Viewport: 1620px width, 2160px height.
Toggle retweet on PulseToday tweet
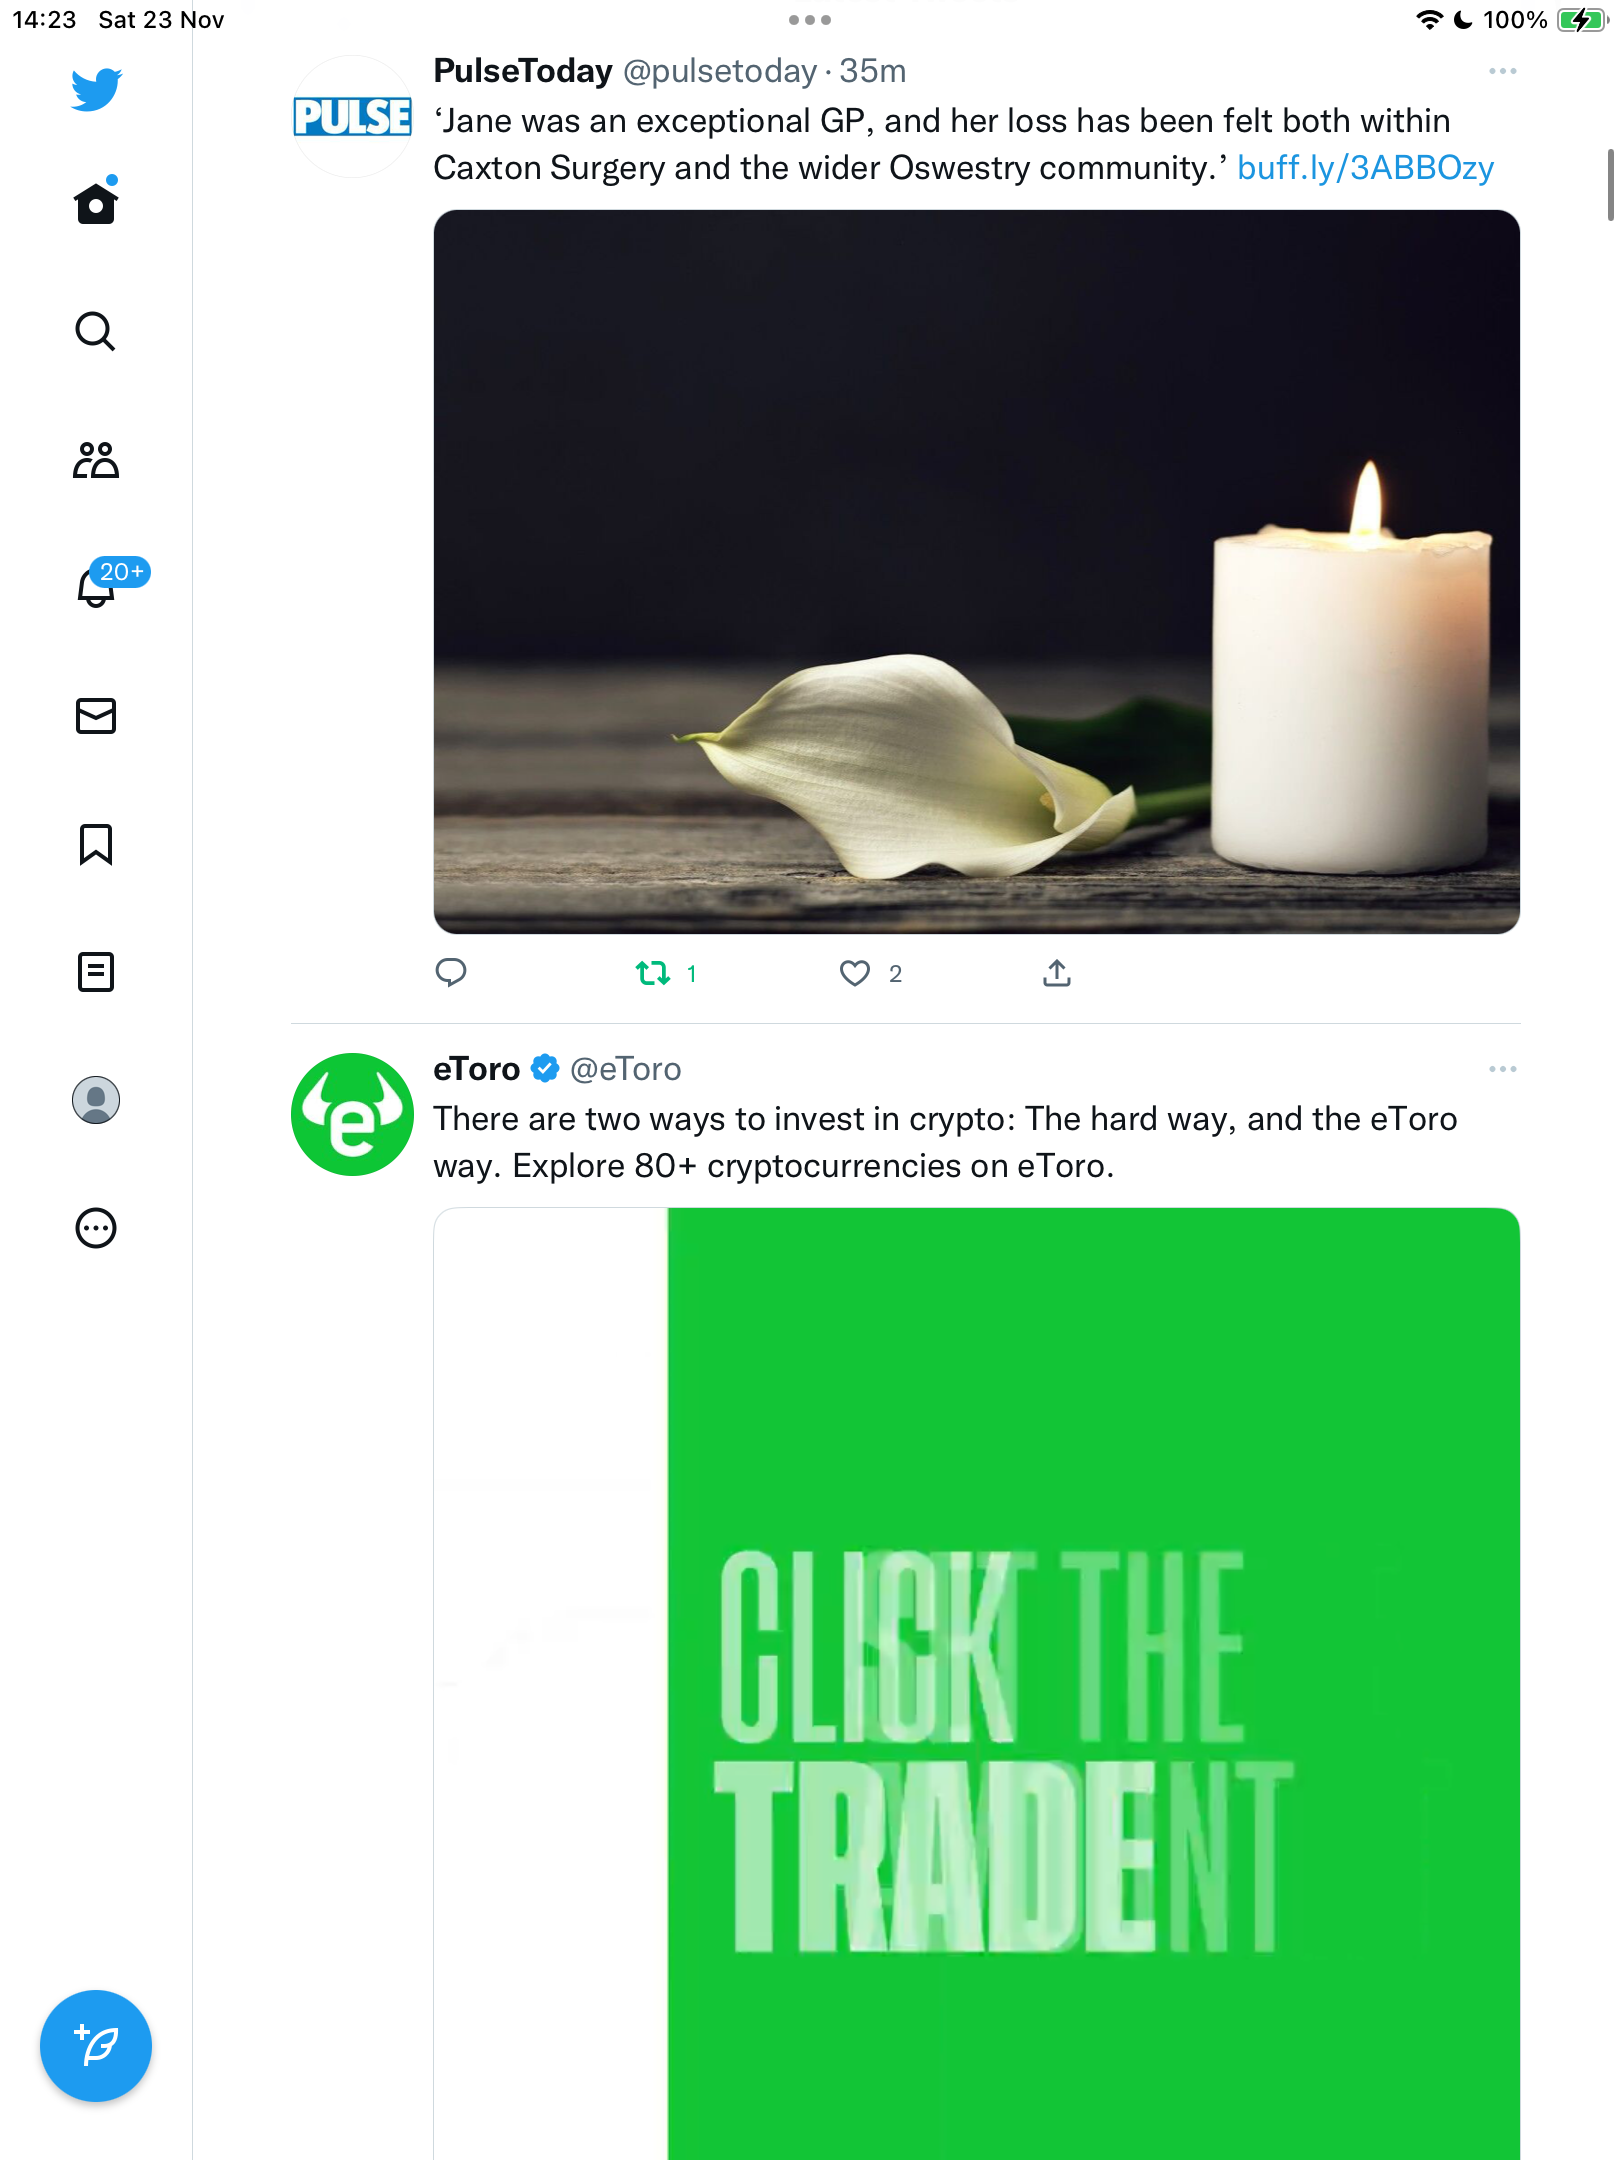click(666, 973)
